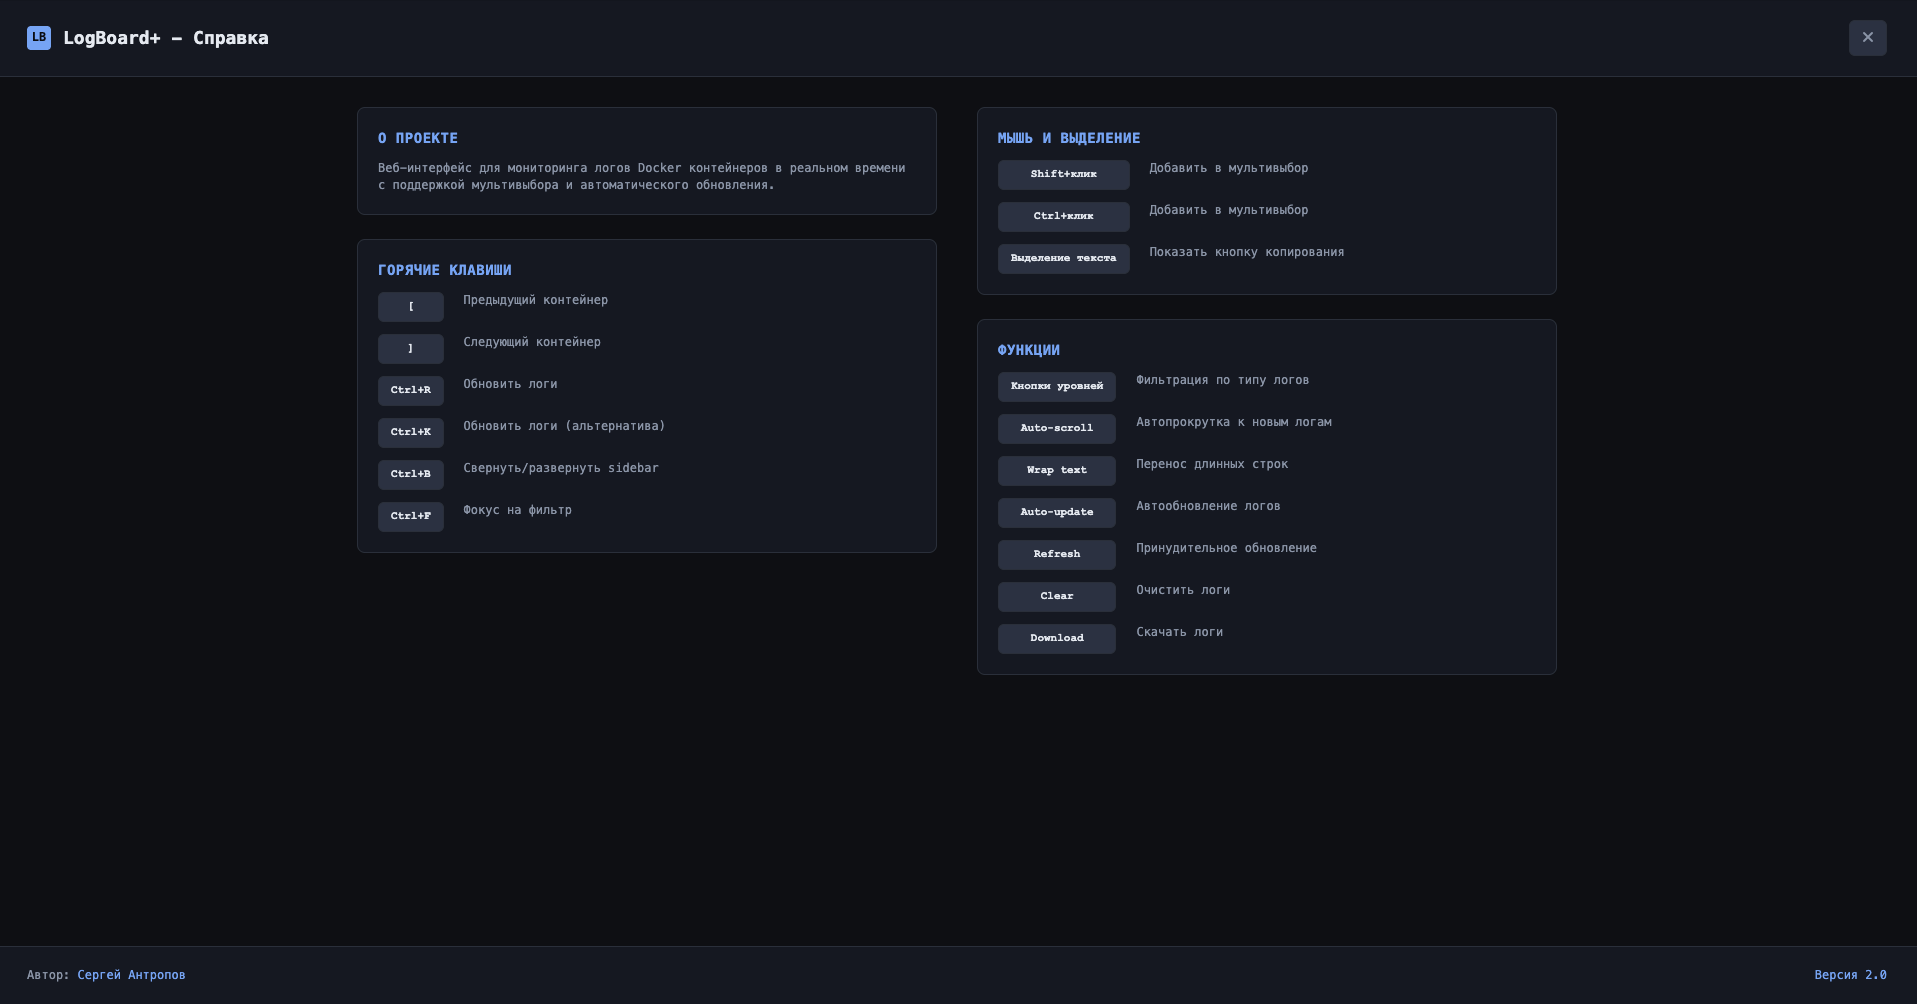The width and height of the screenshot is (1917, 1004).
Task: Select the Ctrl+R shortcut badge
Action: [x=410, y=391]
